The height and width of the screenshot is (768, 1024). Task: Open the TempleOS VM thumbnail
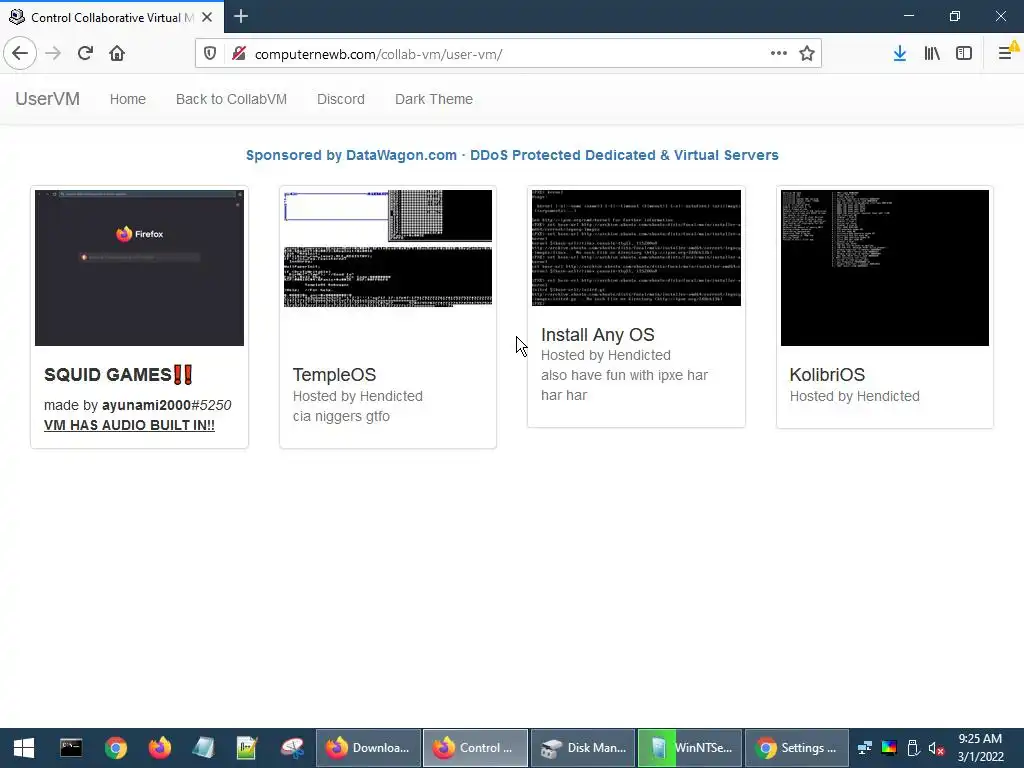click(x=388, y=248)
